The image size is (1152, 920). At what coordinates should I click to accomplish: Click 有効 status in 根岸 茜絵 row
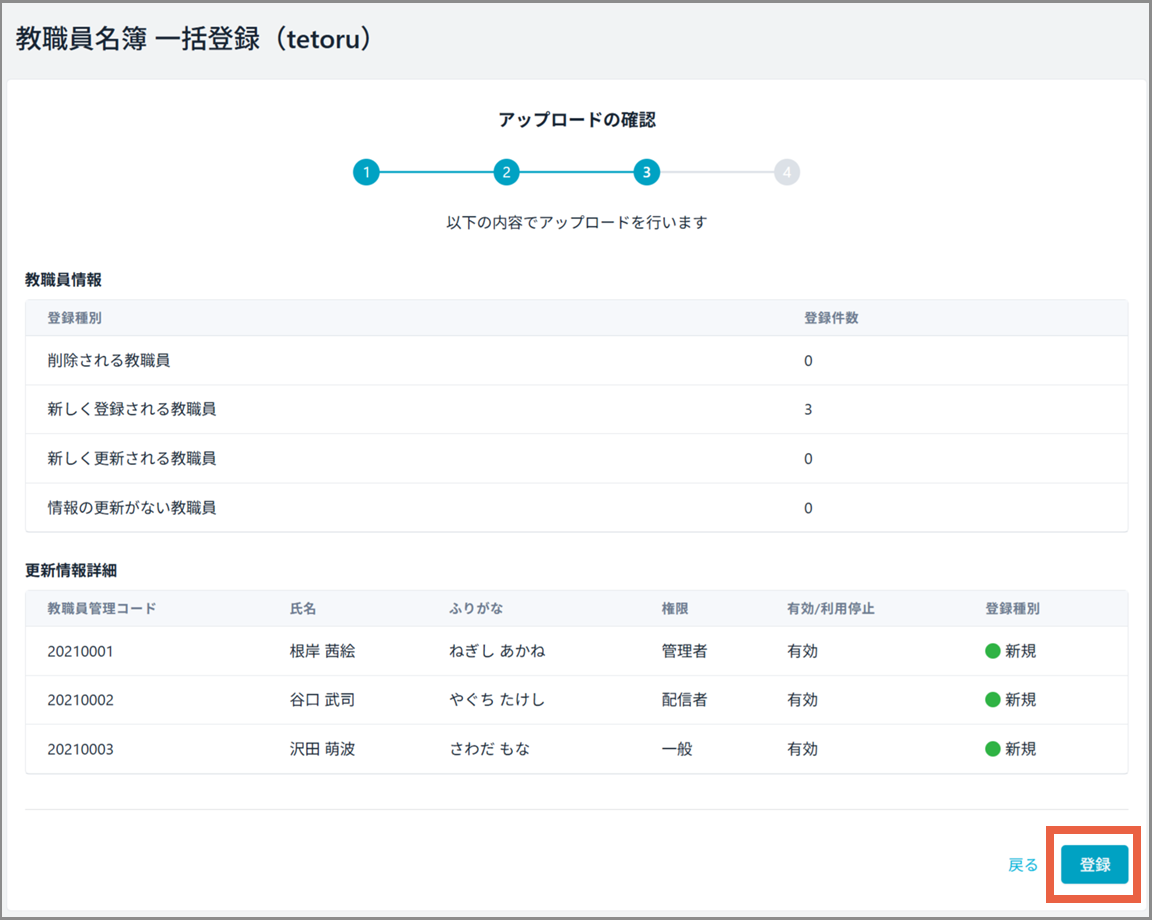pos(802,651)
